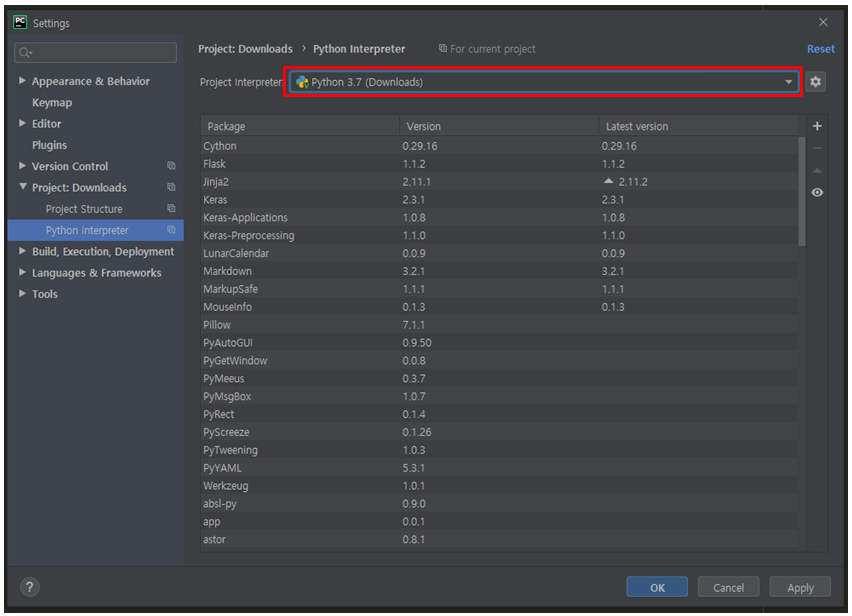This screenshot has width=852, height=616.
Task: Select the Keras package row
Action: (x=499, y=199)
